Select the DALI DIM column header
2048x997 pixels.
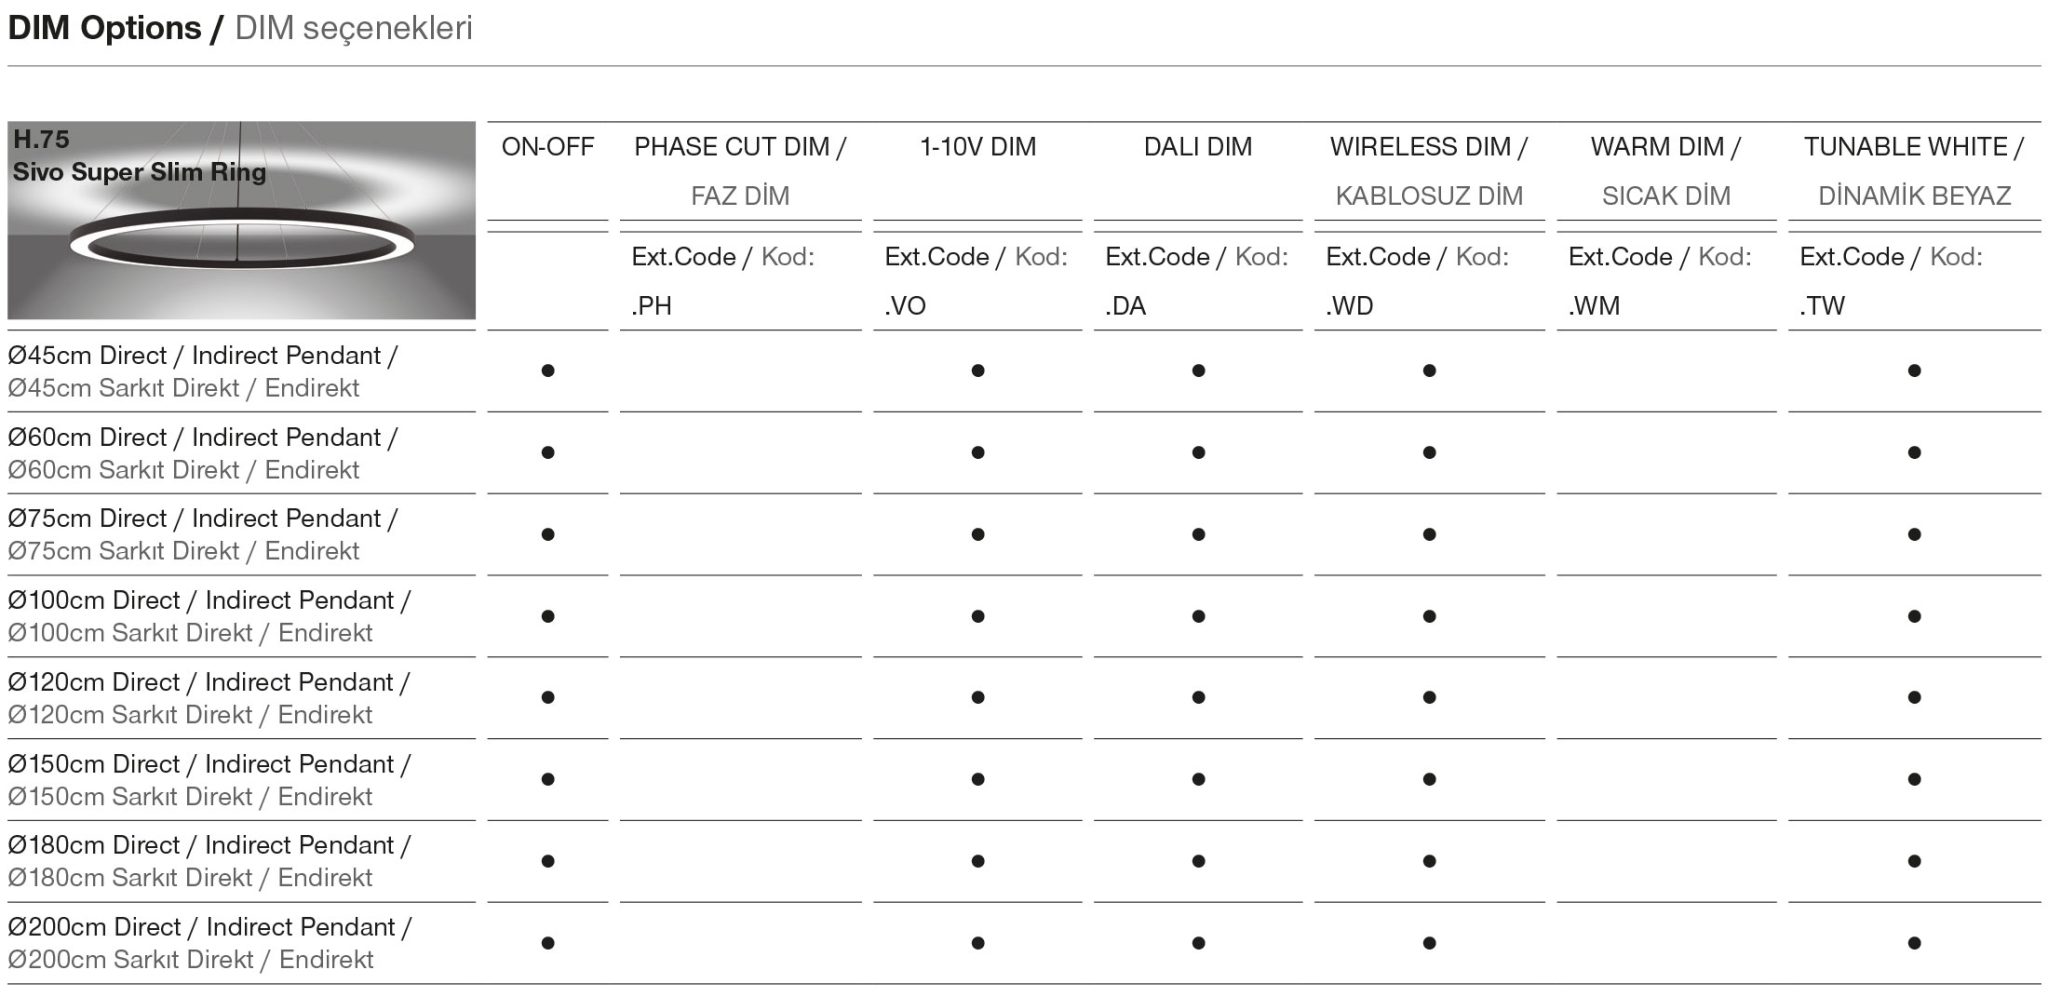click(x=1198, y=147)
